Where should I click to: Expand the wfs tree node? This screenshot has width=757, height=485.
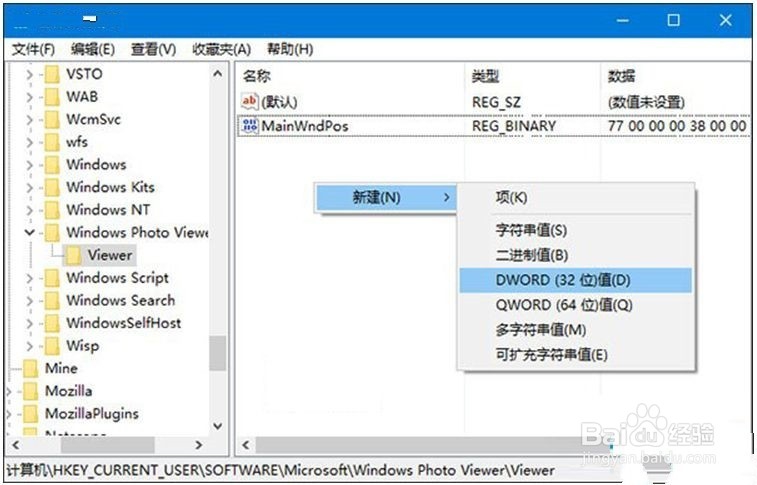click(29, 142)
